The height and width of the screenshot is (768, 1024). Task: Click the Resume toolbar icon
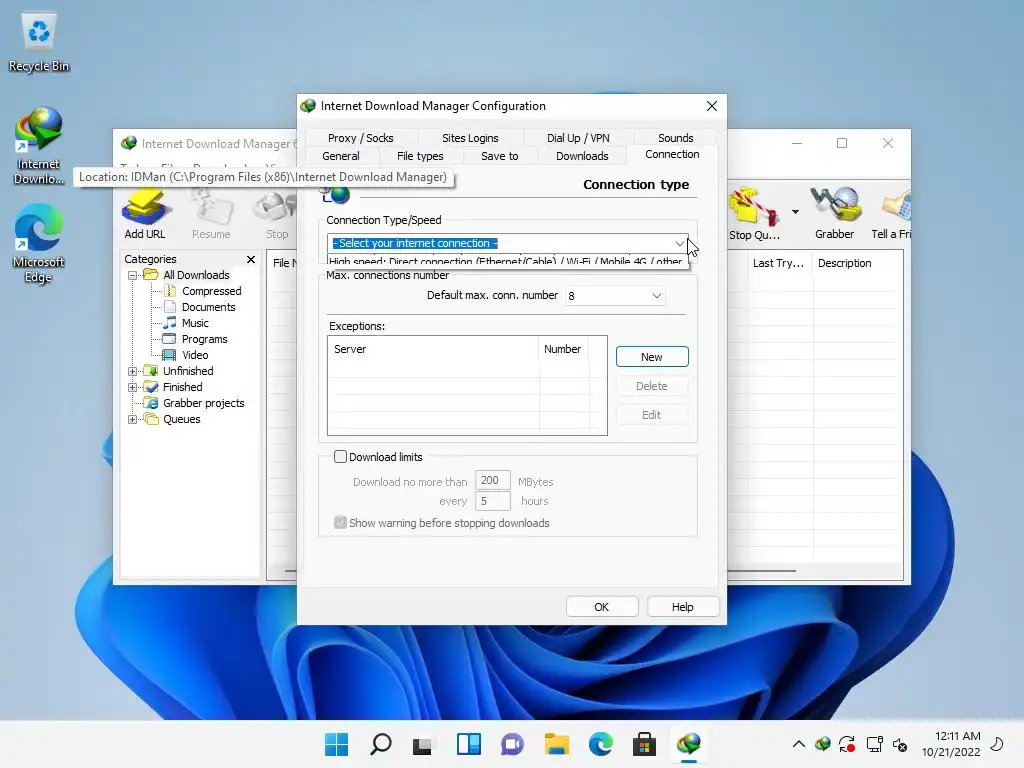211,214
